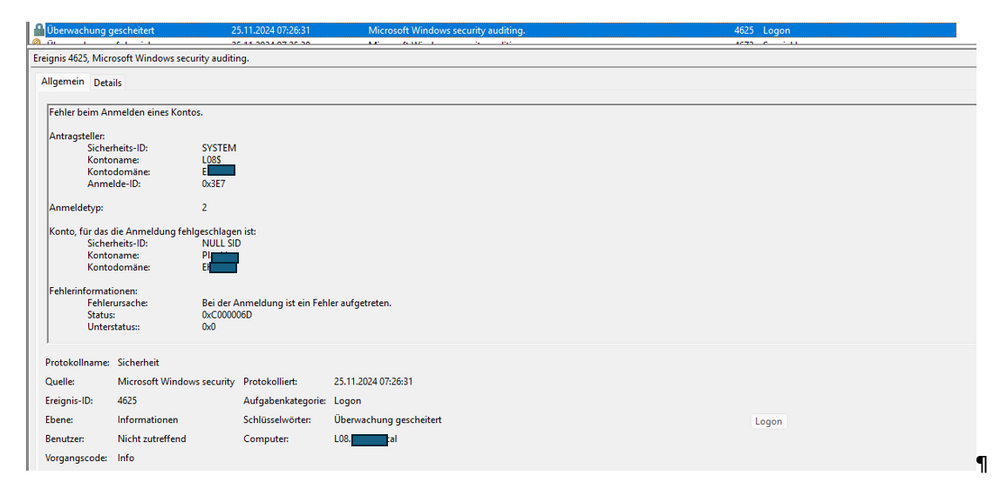Click the 'Ereignis 4625' header bar

pos(504,59)
